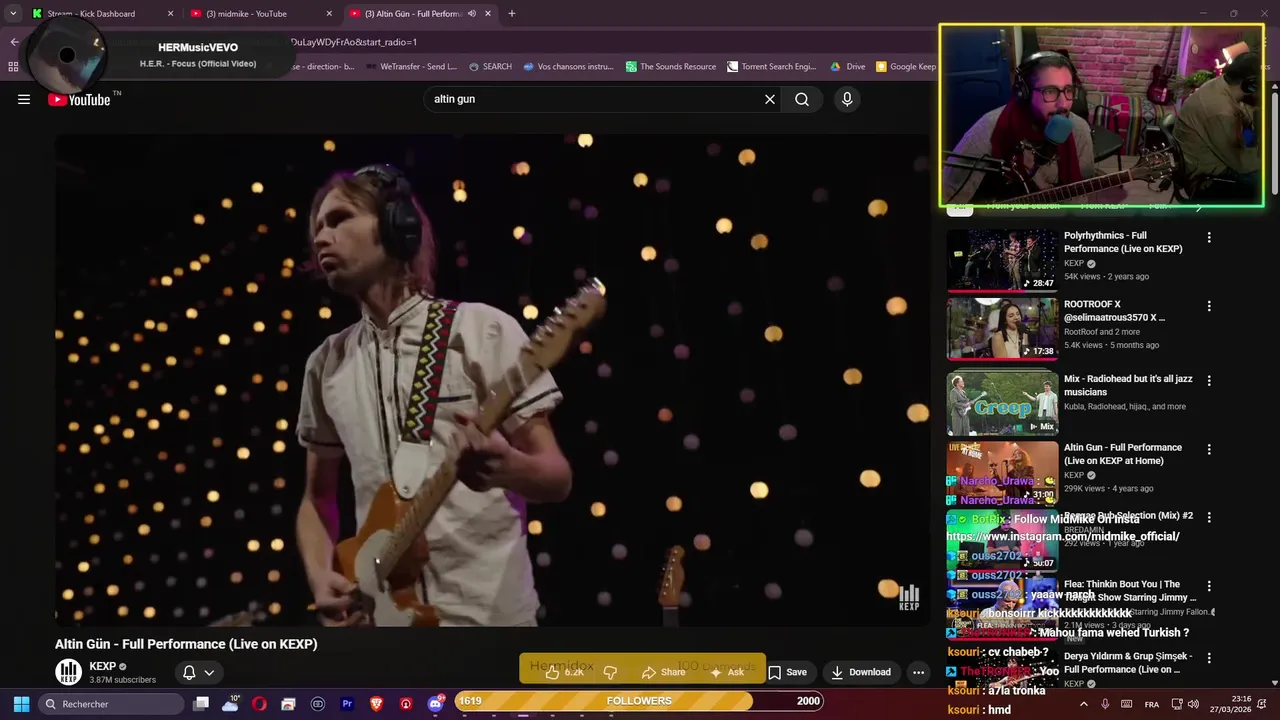Launch Opera from the taskbar
This screenshot has height=720, width=1280.
259,704
